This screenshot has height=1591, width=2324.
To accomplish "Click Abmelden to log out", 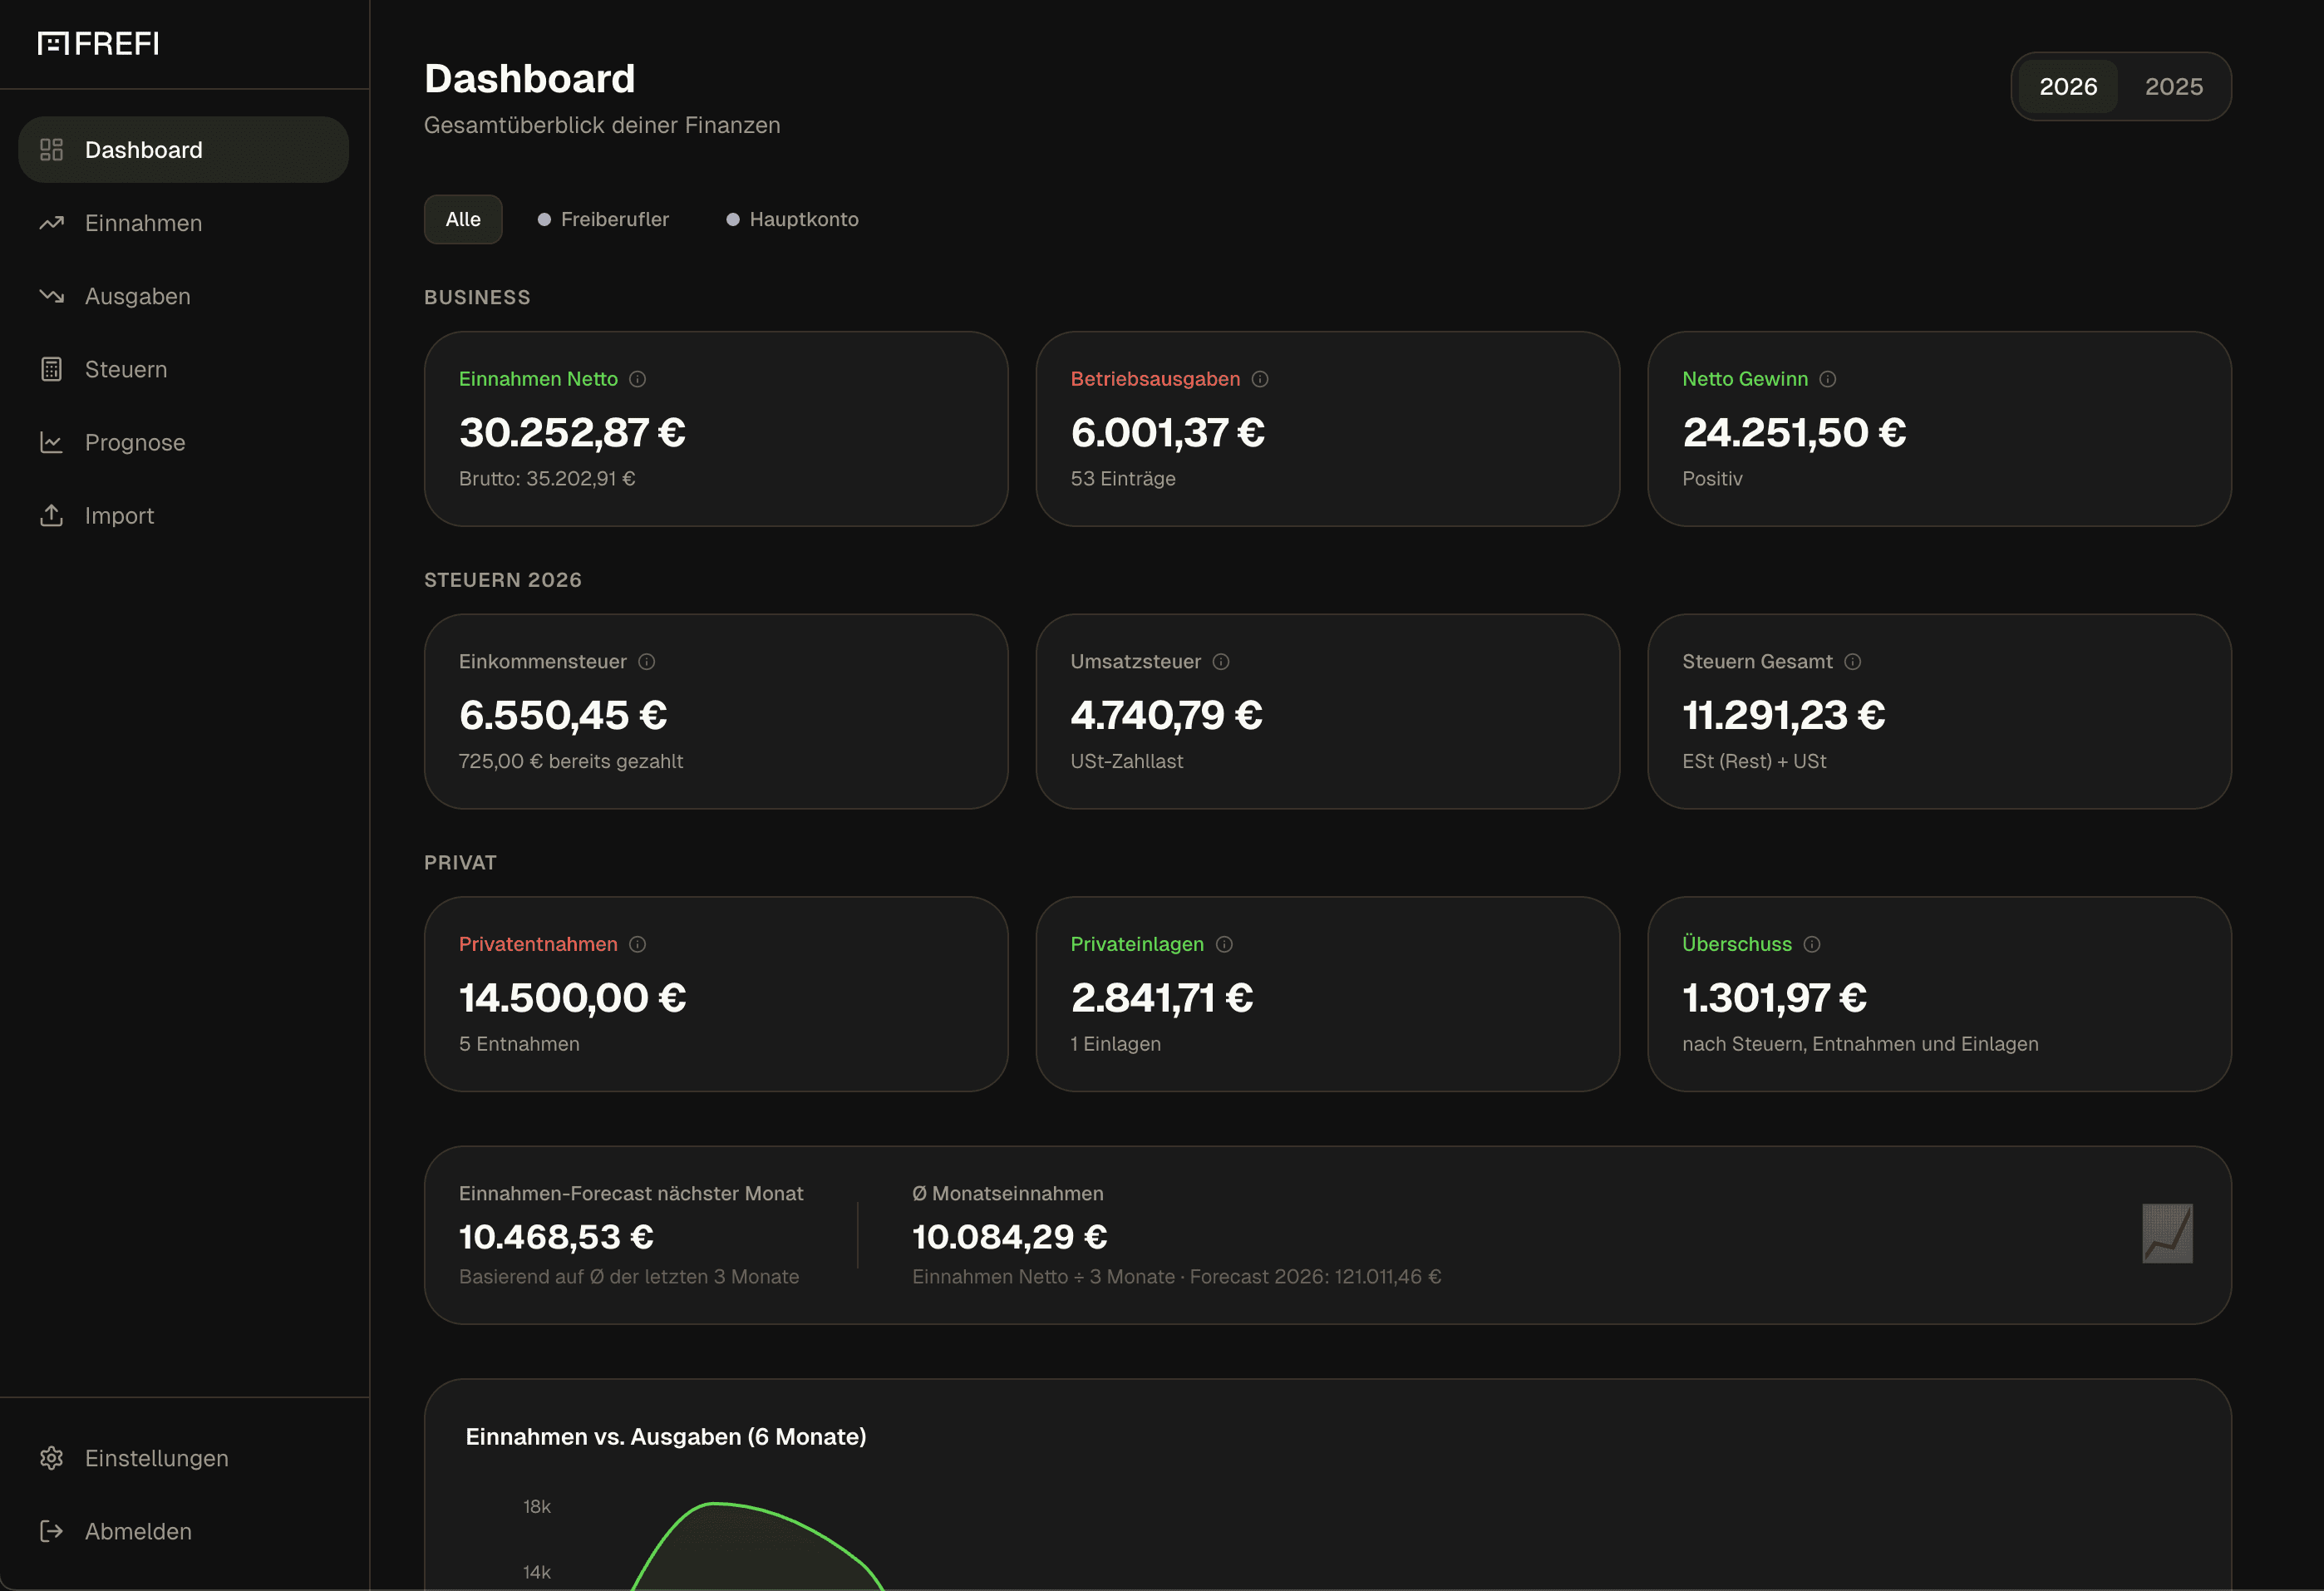I will point(138,1531).
